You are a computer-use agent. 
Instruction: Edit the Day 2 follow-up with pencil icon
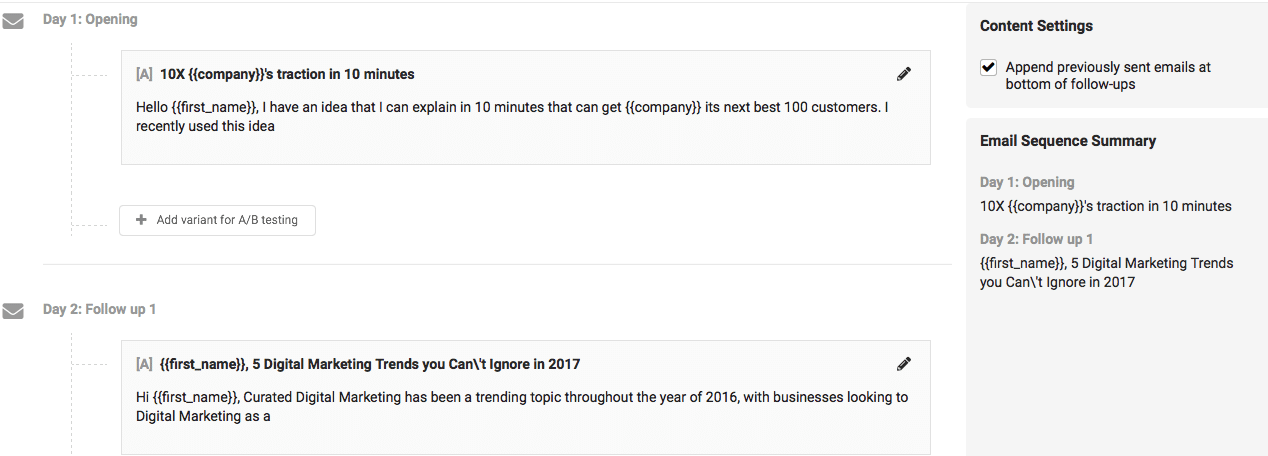[904, 364]
